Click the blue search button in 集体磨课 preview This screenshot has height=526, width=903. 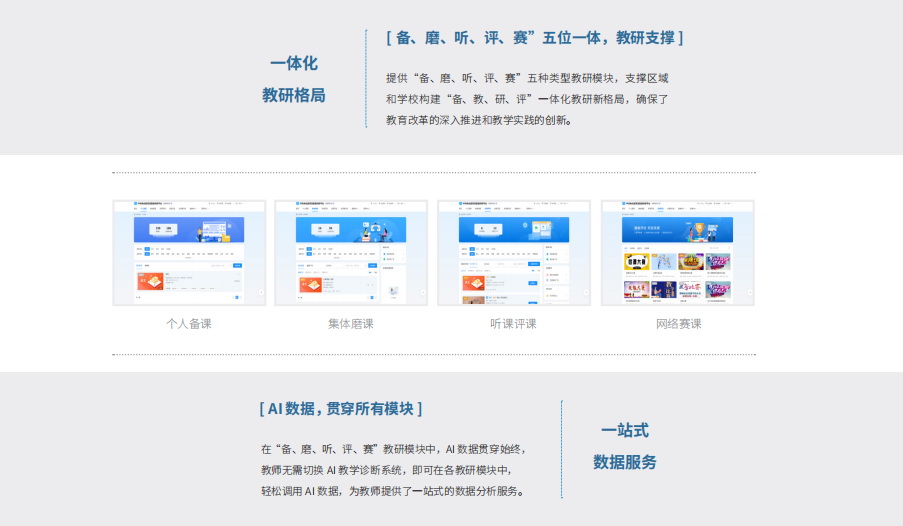(x=373, y=266)
